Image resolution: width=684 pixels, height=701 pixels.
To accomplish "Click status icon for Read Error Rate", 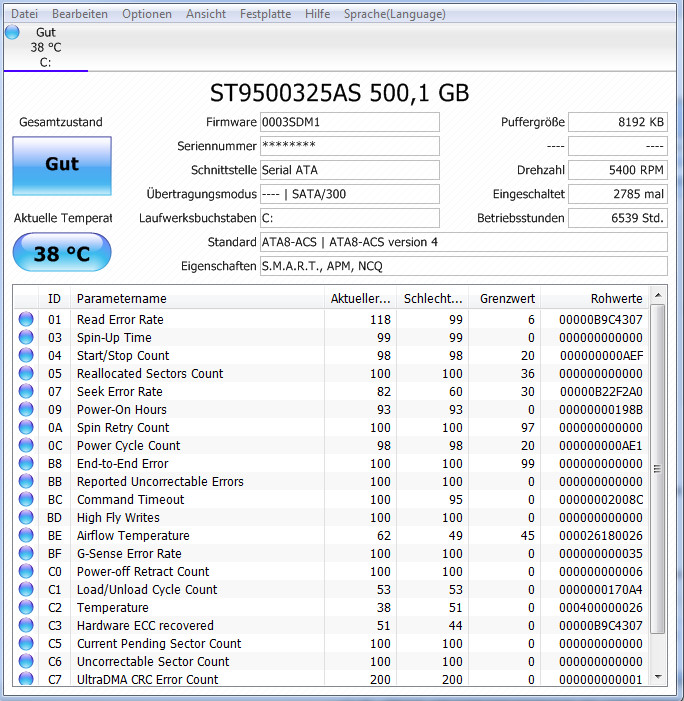I will [26, 319].
